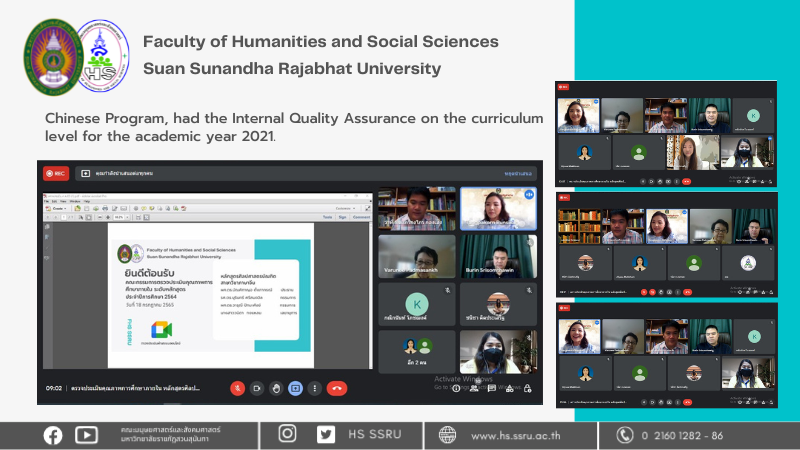Click the participant tile with K avatar
Screen dimensions: 800x450
click(416, 304)
